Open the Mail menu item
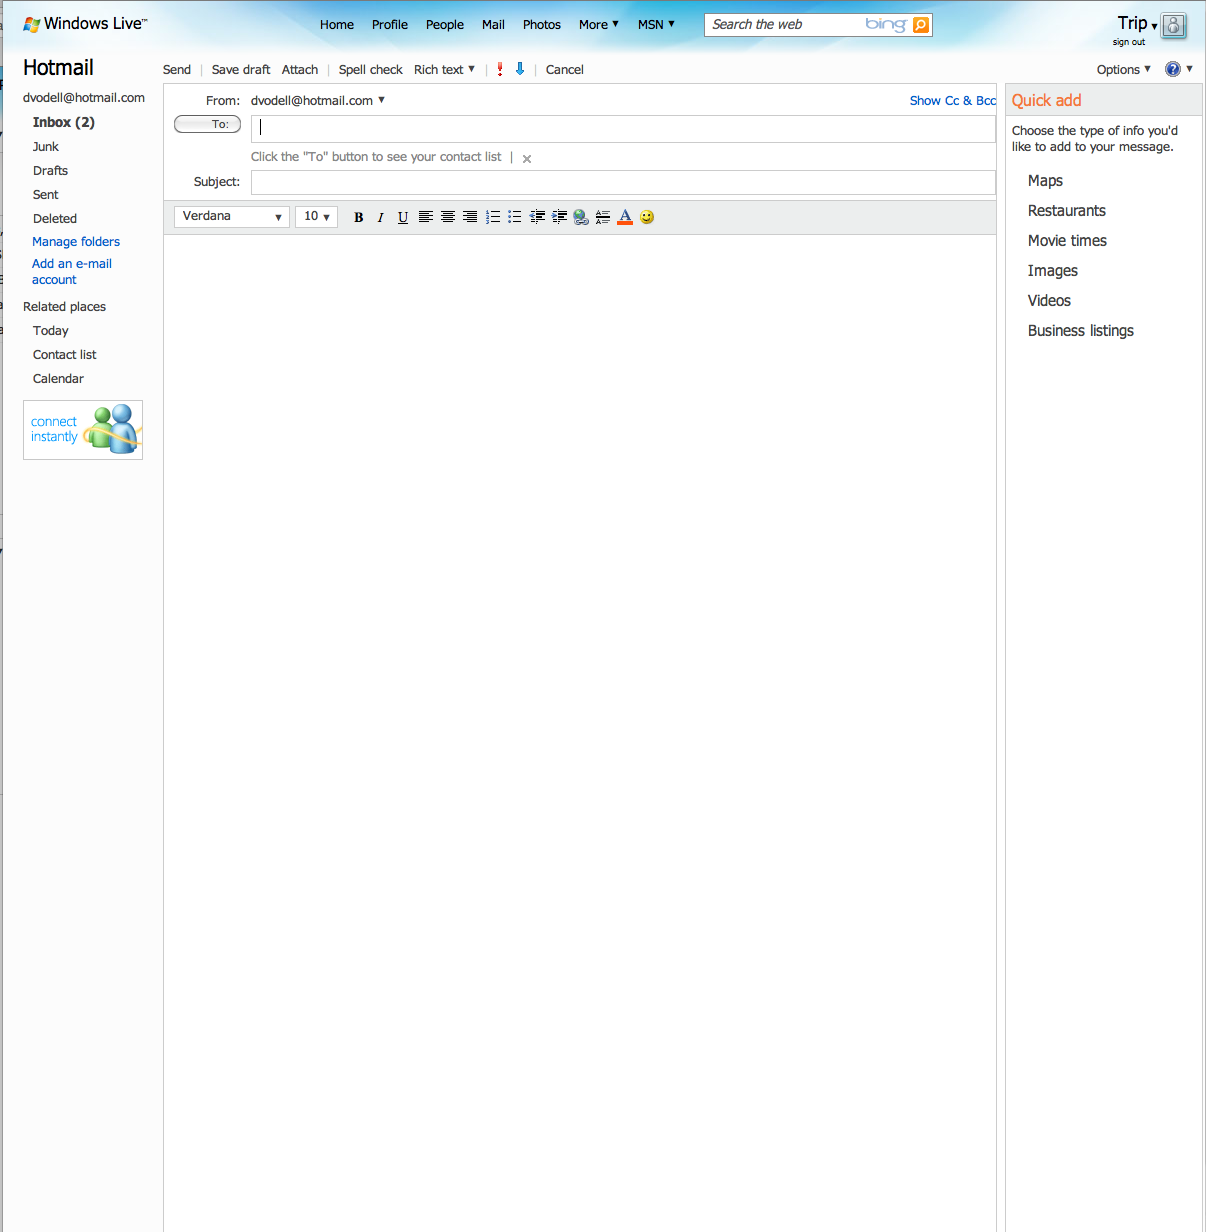Screen dimensions: 1206x1232 [493, 24]
